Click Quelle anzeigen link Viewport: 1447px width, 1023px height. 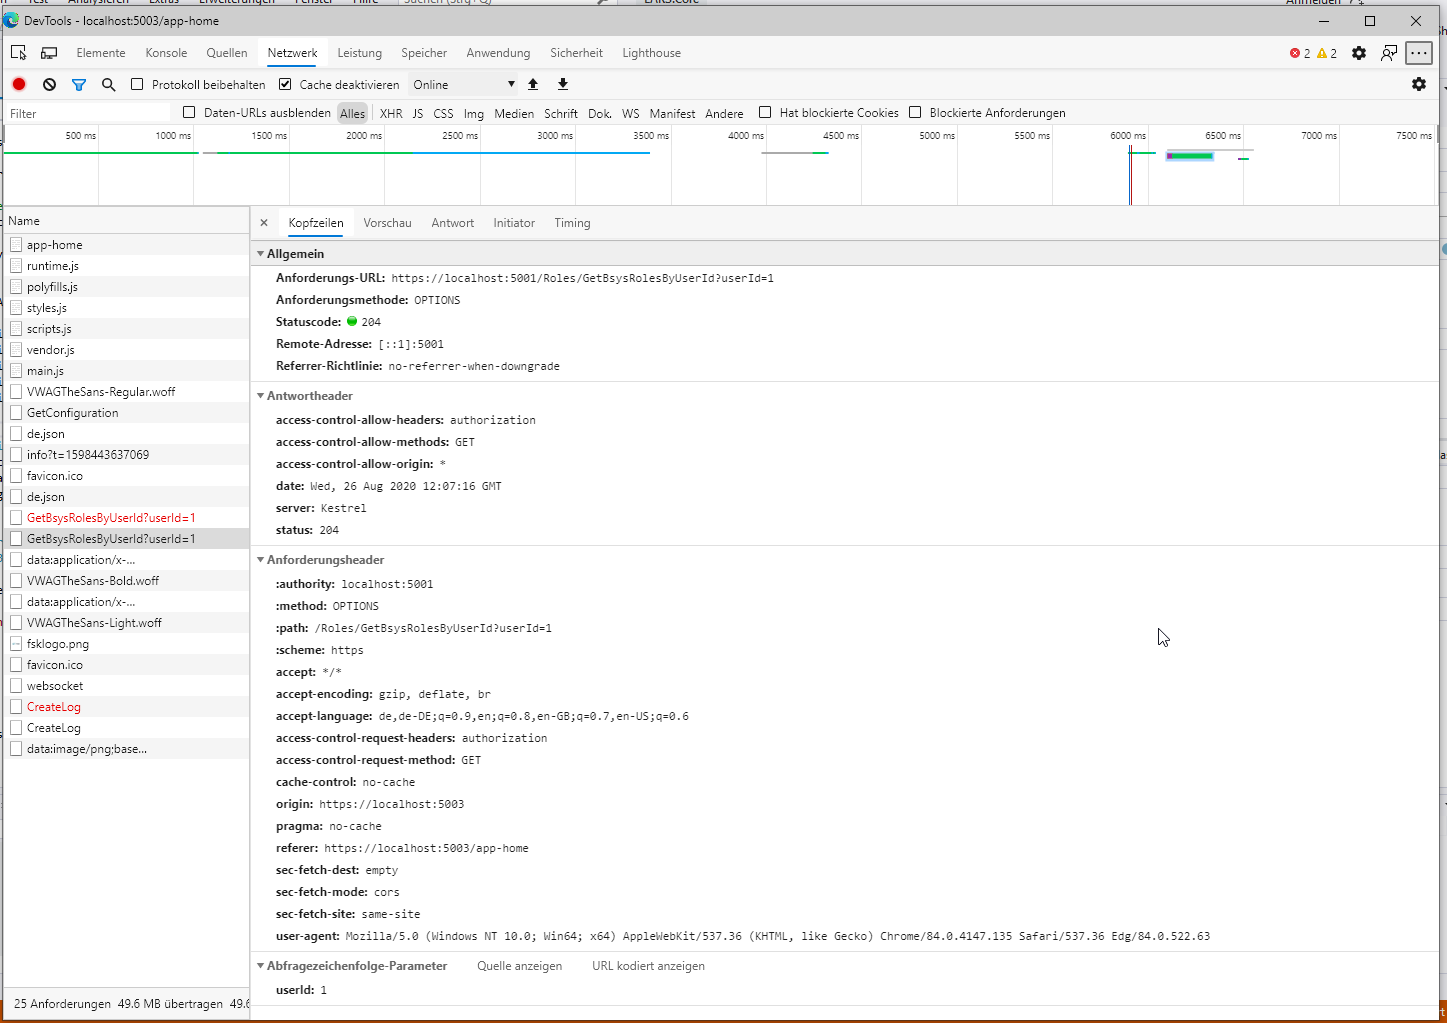[519, 965]
